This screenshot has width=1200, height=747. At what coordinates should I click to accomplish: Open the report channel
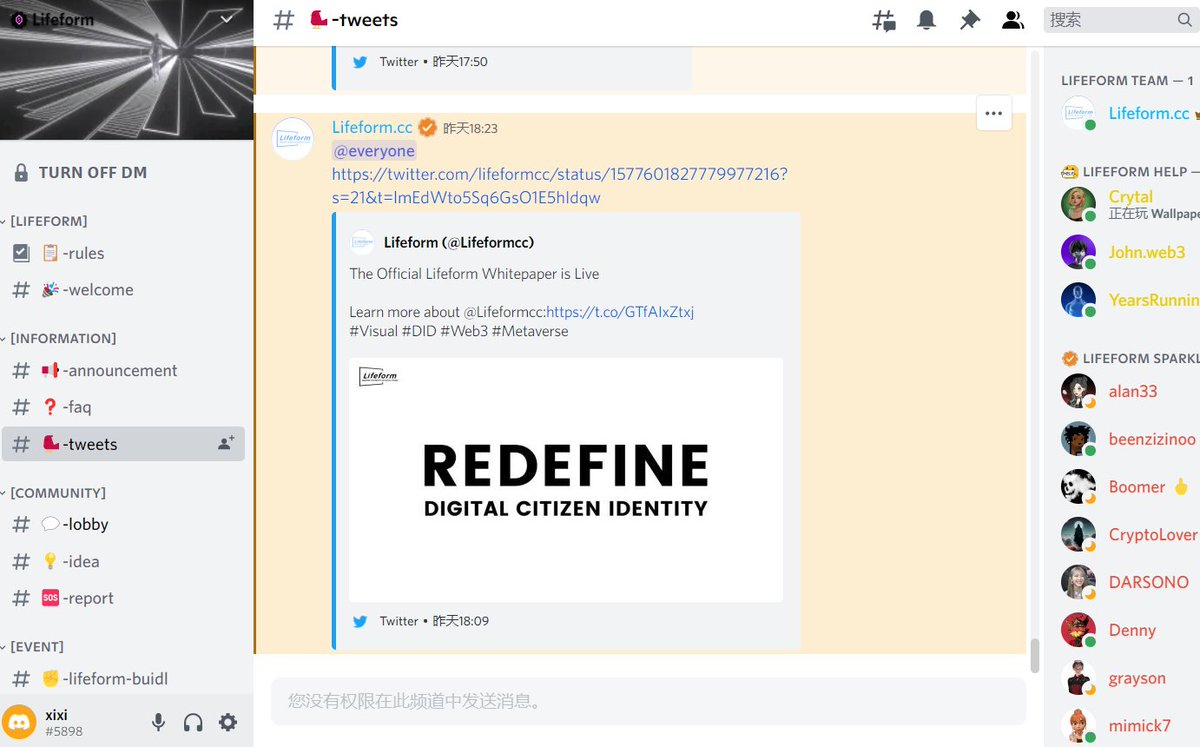pyautogui.click(x=124, y=598)
